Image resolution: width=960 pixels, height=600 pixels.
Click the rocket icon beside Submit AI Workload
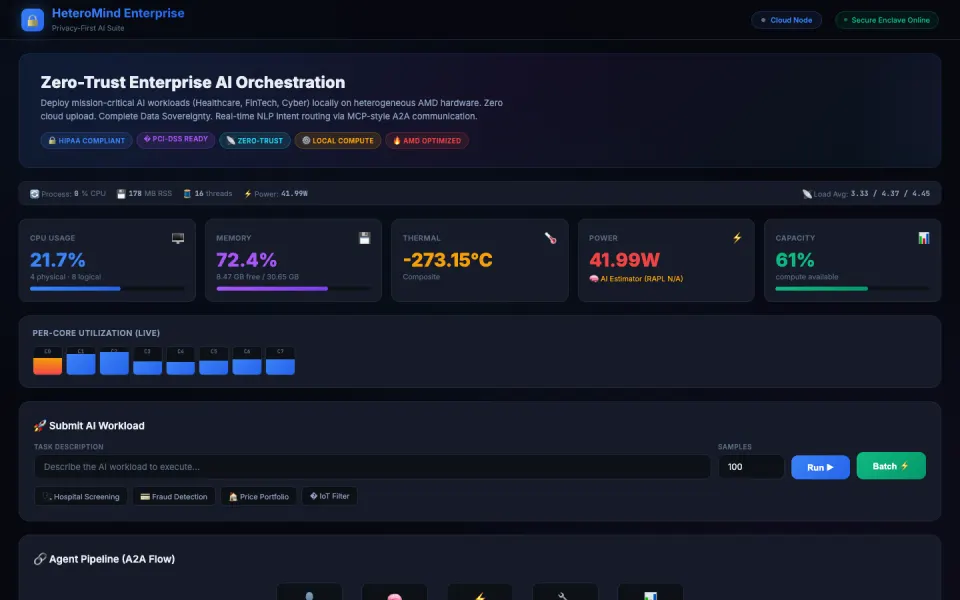point(40,426)
